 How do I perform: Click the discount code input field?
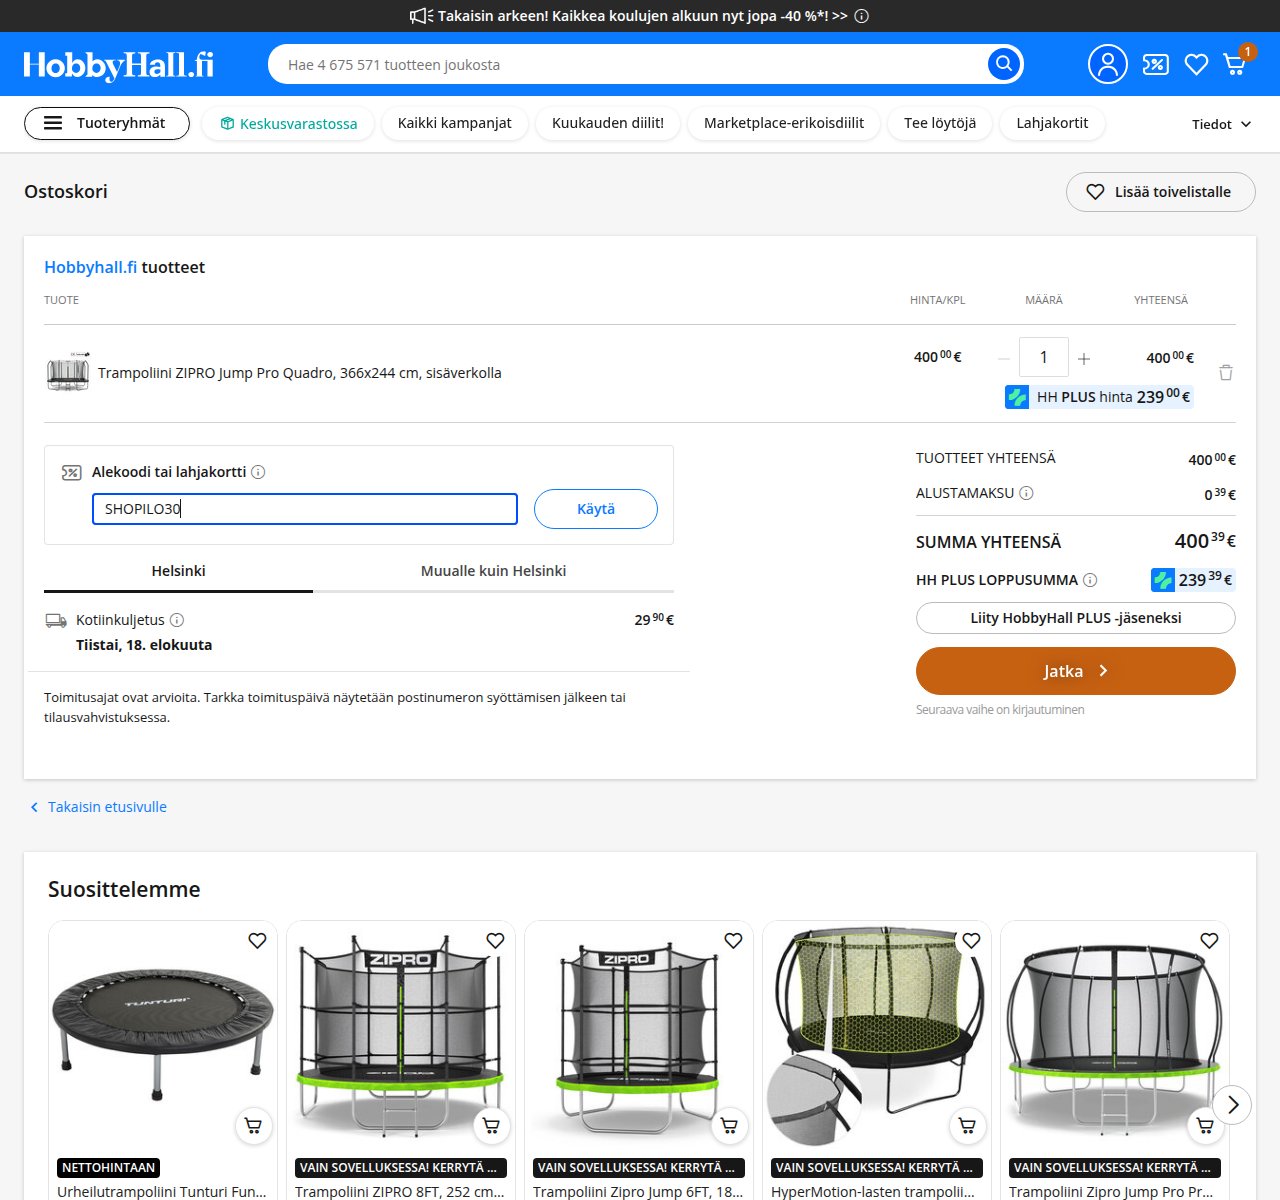(305, 509)
